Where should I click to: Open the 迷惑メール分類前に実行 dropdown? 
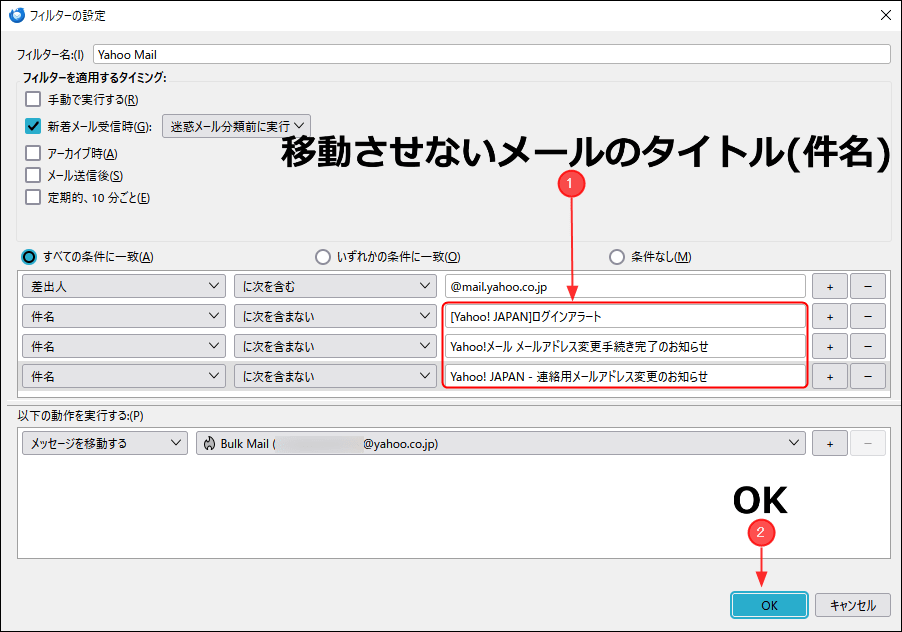tap(236, 126)
